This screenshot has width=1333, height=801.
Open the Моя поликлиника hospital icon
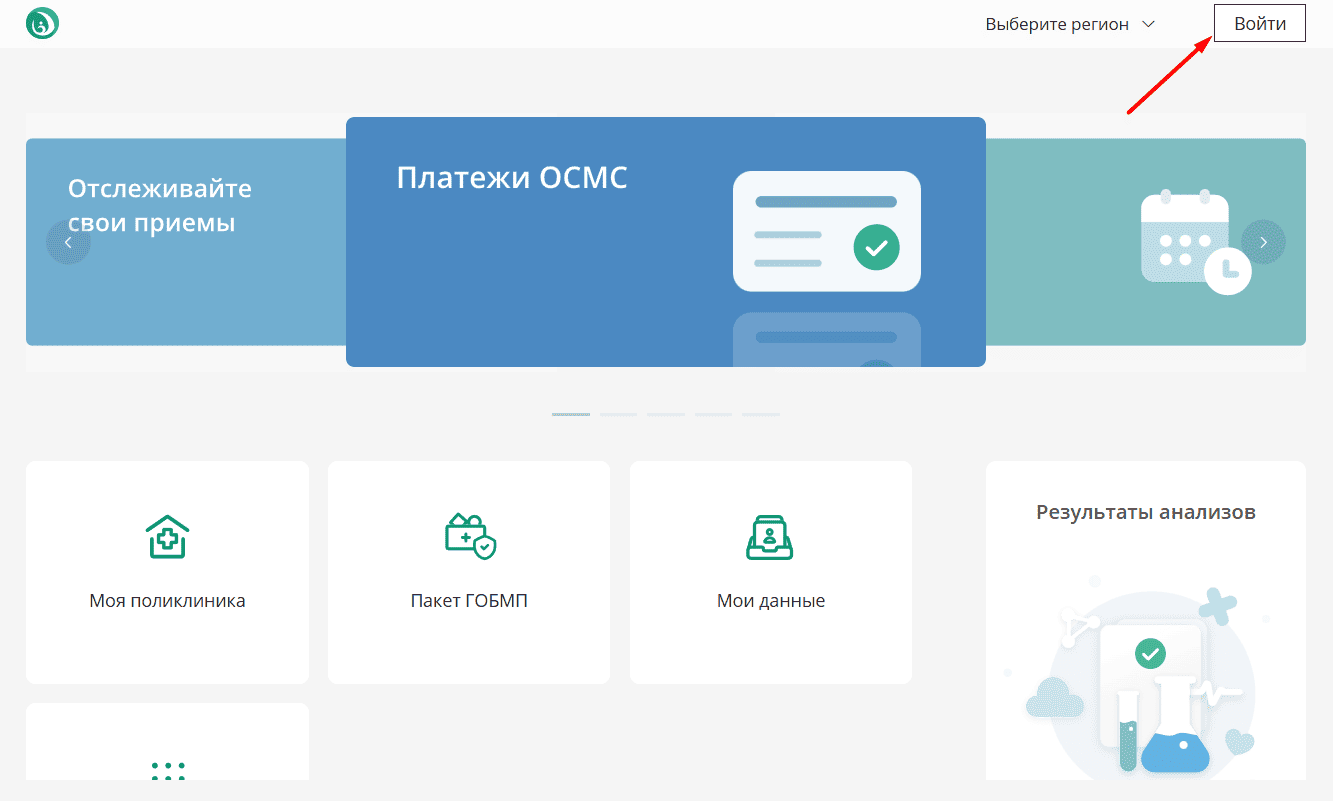coord(167,537)
